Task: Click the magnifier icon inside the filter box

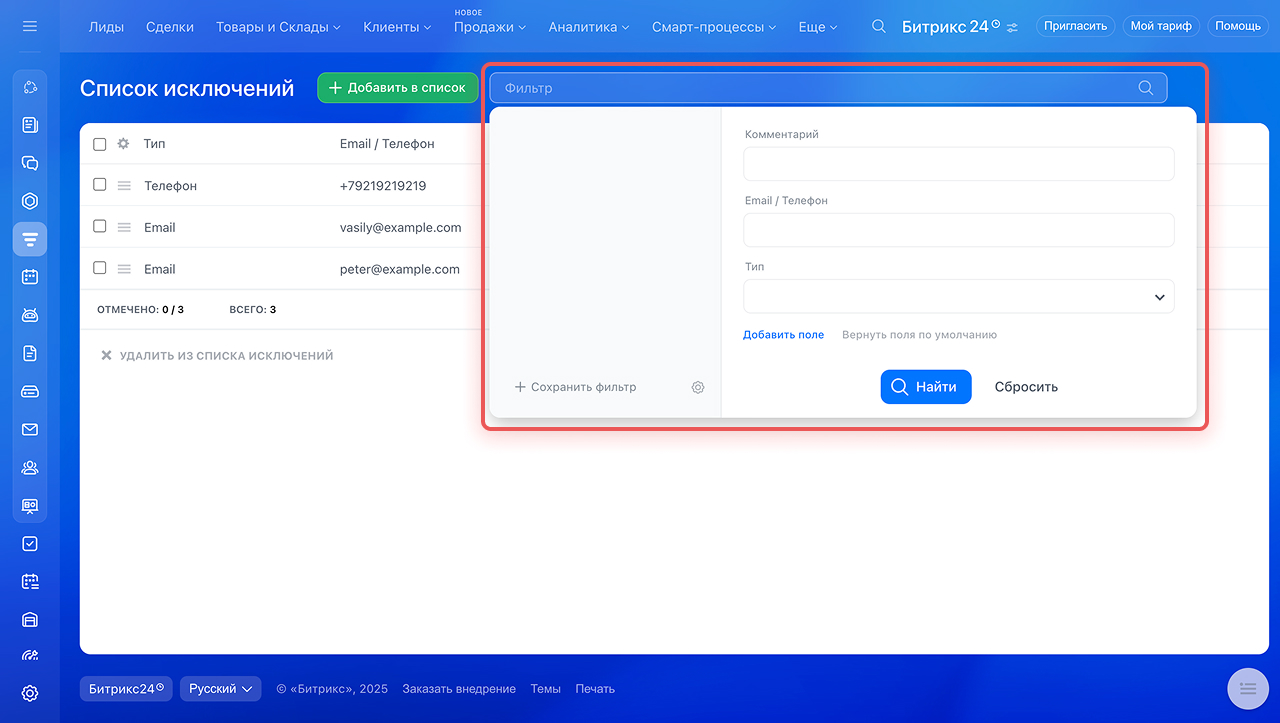Action: tap(1146, 88)
